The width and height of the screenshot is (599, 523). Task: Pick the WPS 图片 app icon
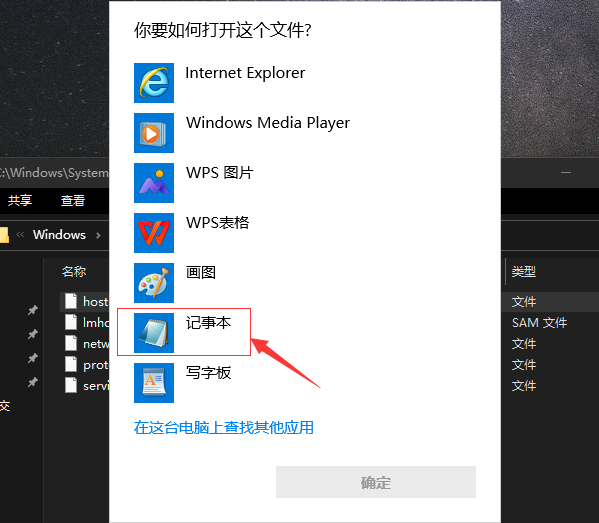pos(154,183)
